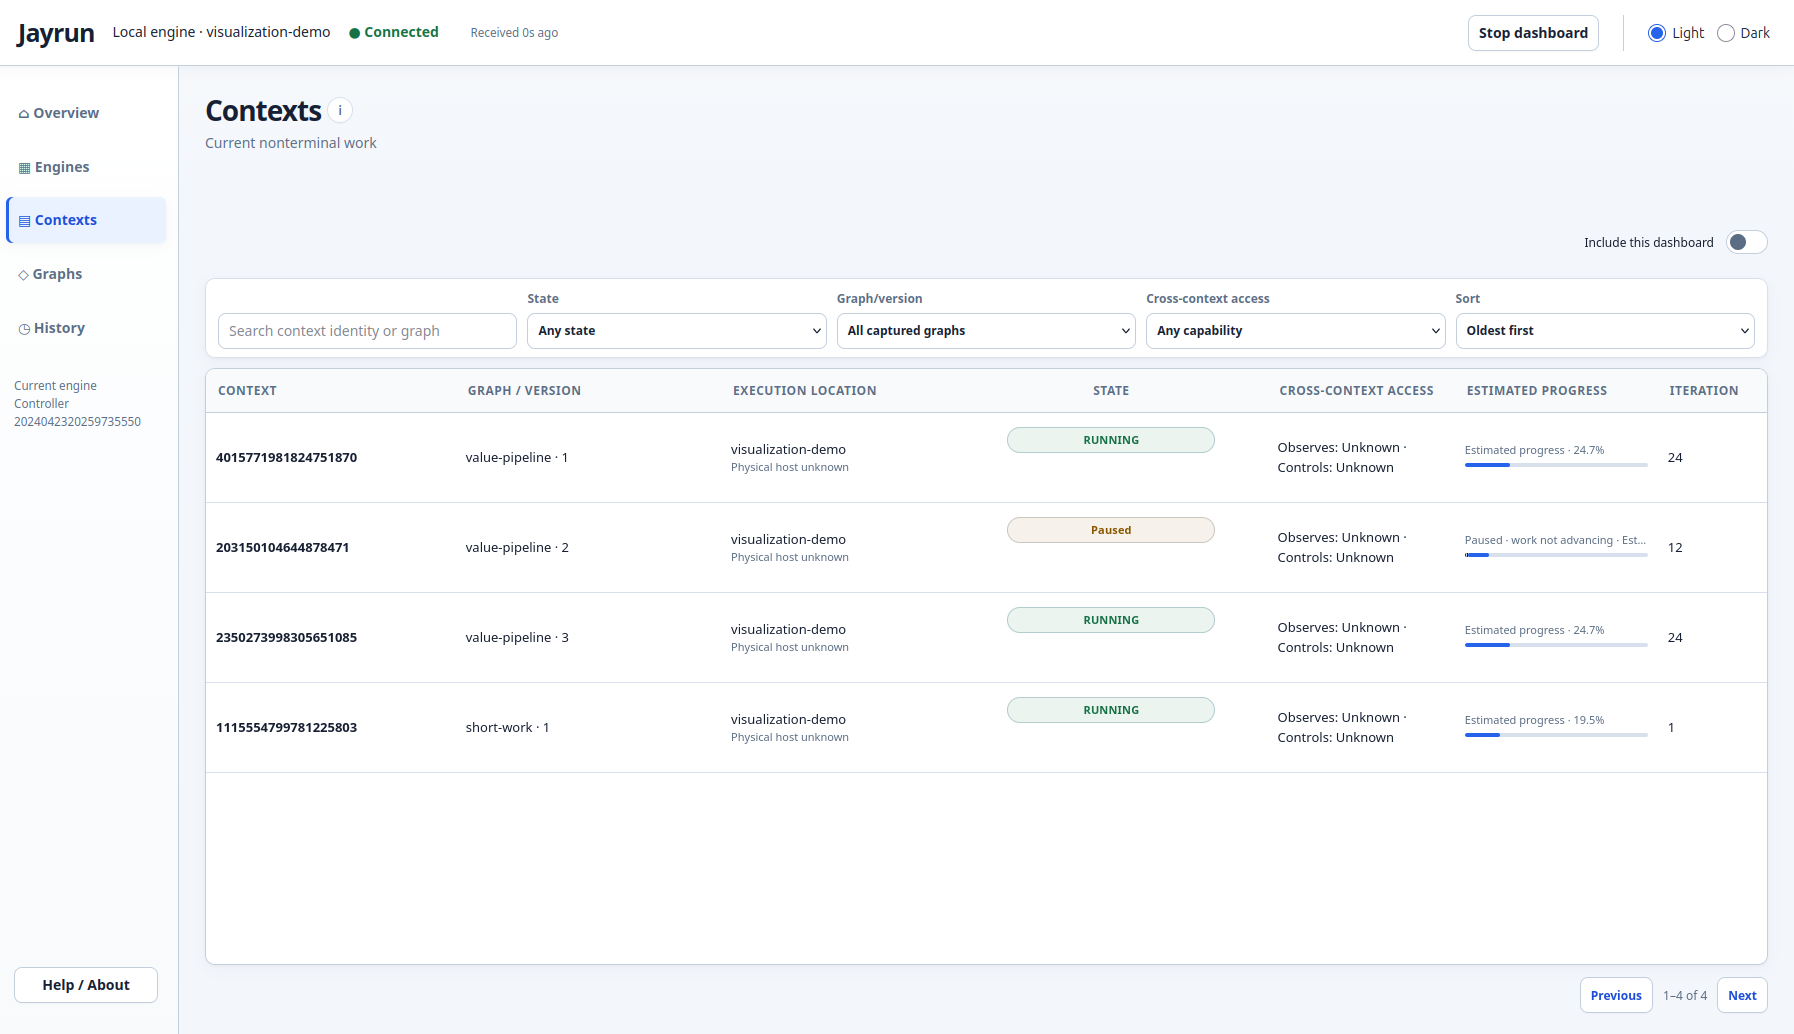Viewport: 1794px width, 1034px height.
Task: Open Help / About
Action: pyautogui.click(x=86, y=985)
